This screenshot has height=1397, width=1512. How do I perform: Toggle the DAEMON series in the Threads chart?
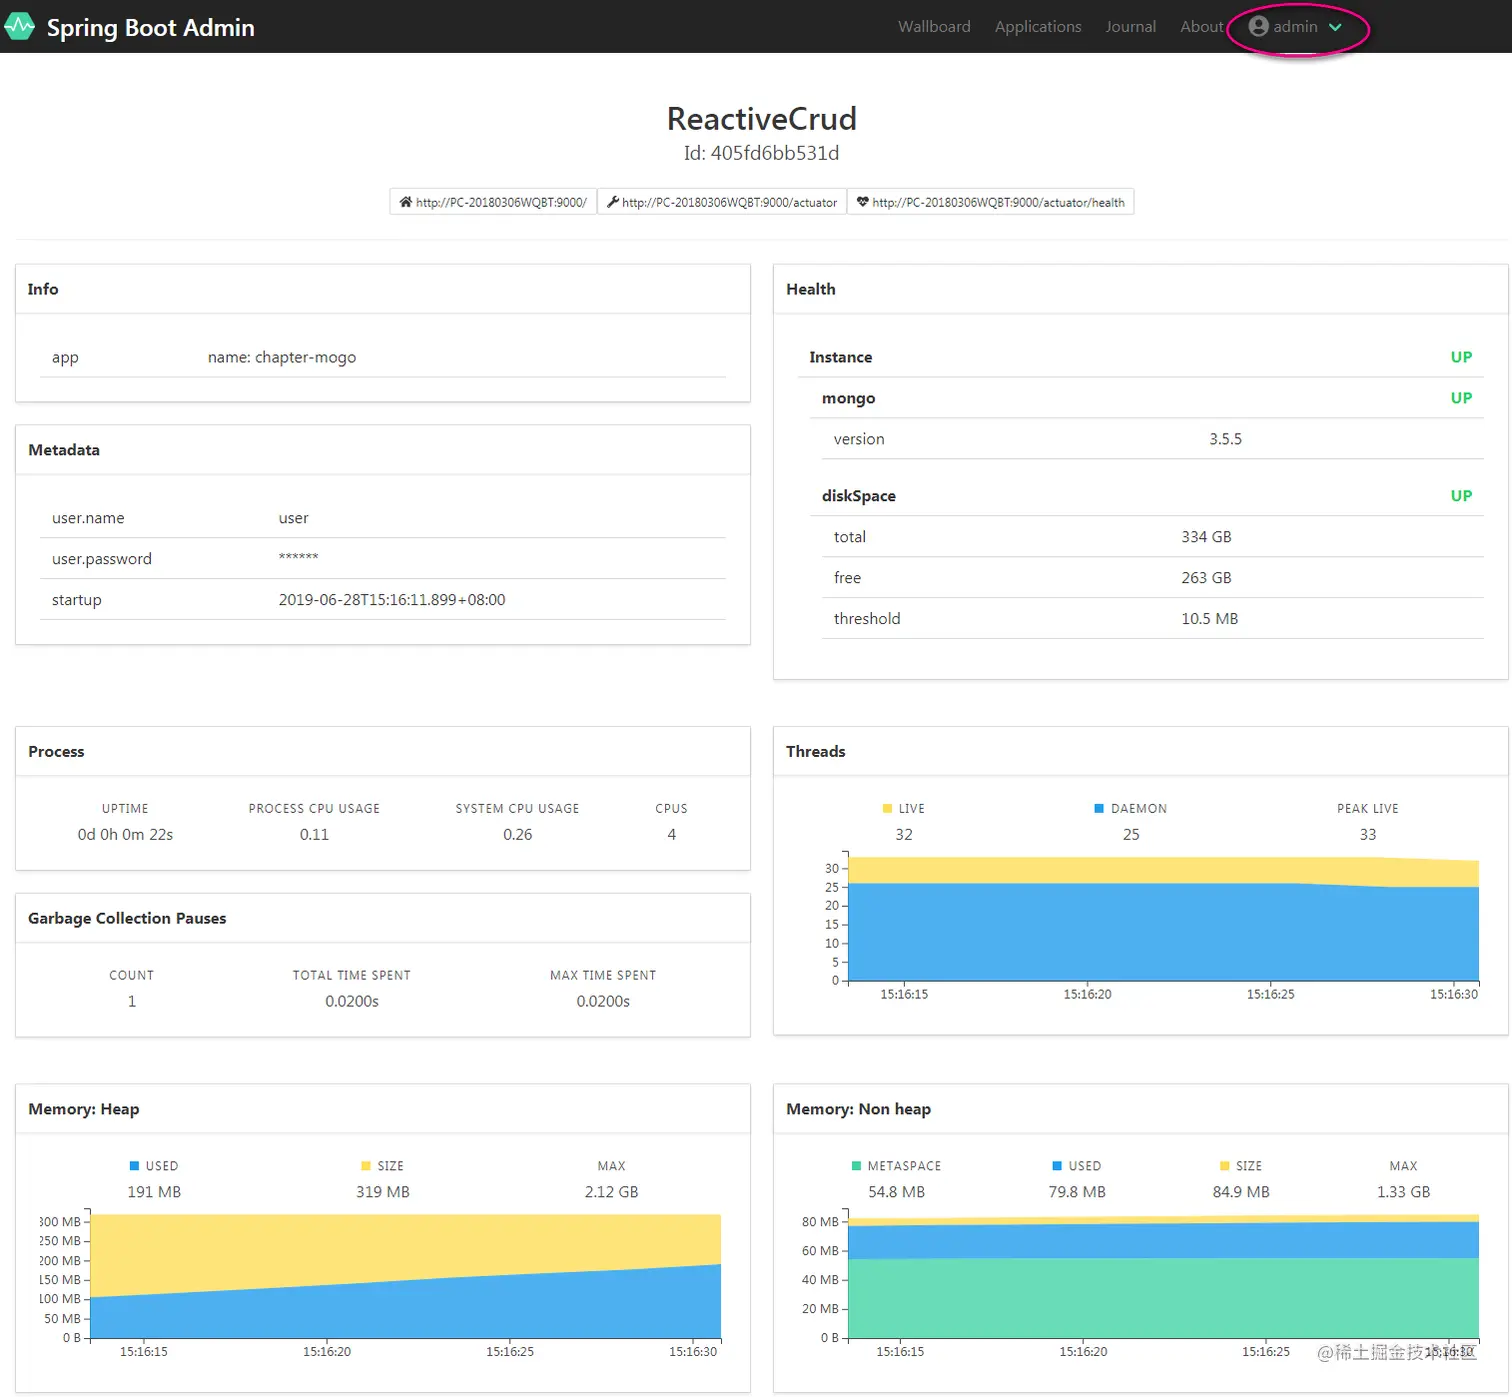coord(1100,808)
